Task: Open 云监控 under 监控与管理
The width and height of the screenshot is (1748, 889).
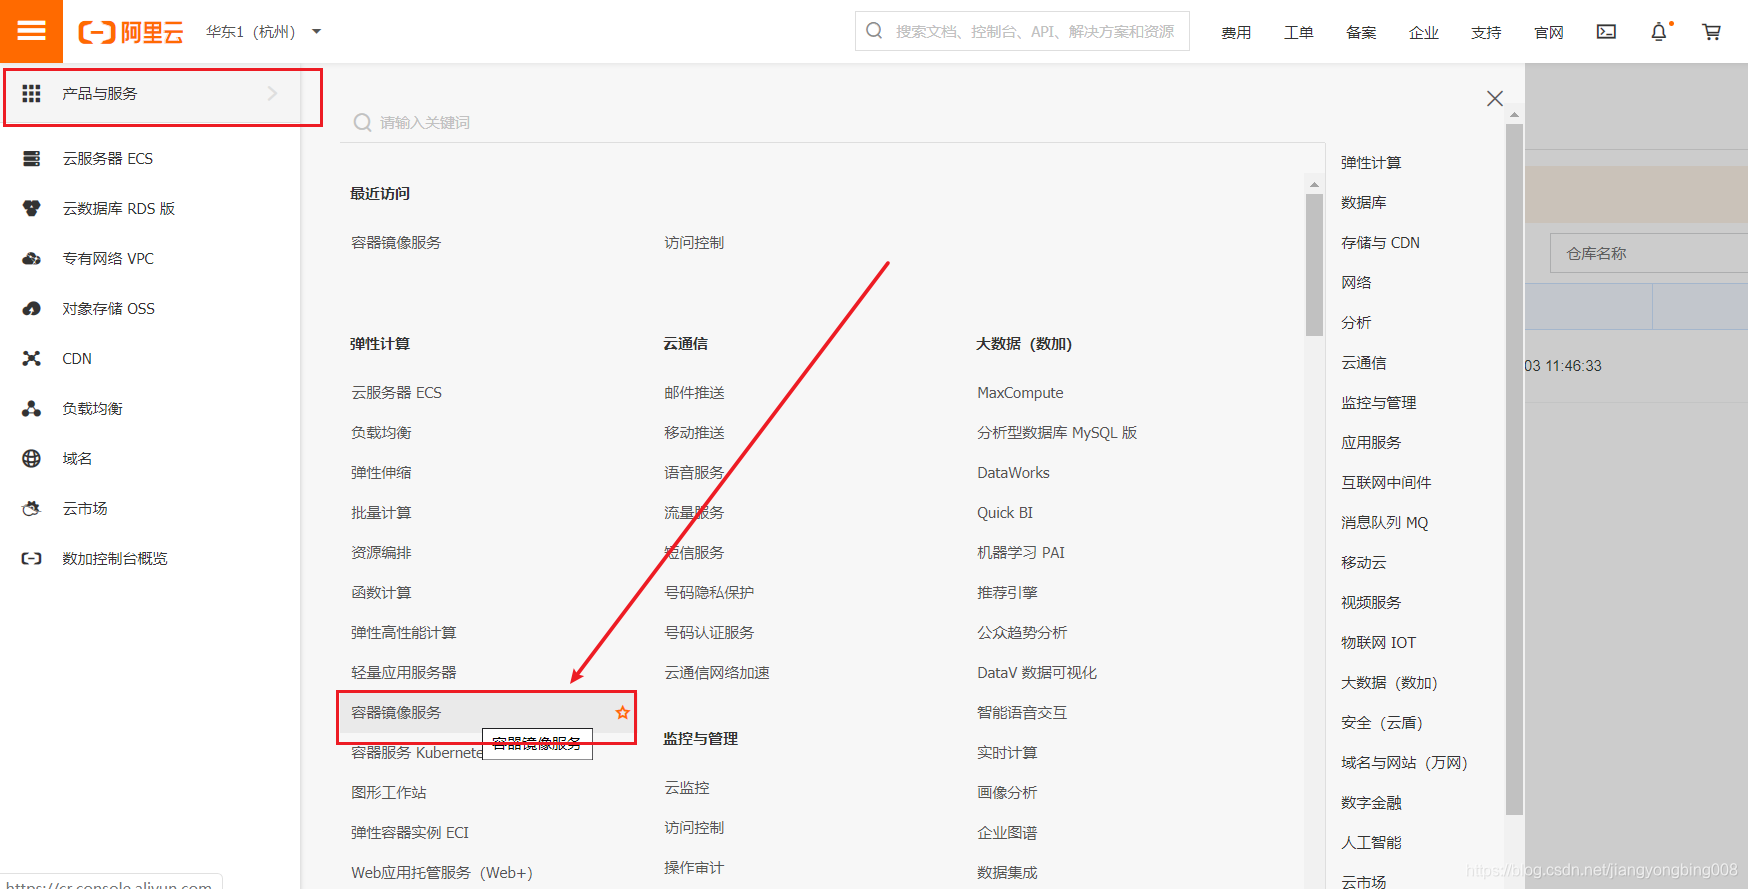Action: pyautogui.click(x=687, y=787)
